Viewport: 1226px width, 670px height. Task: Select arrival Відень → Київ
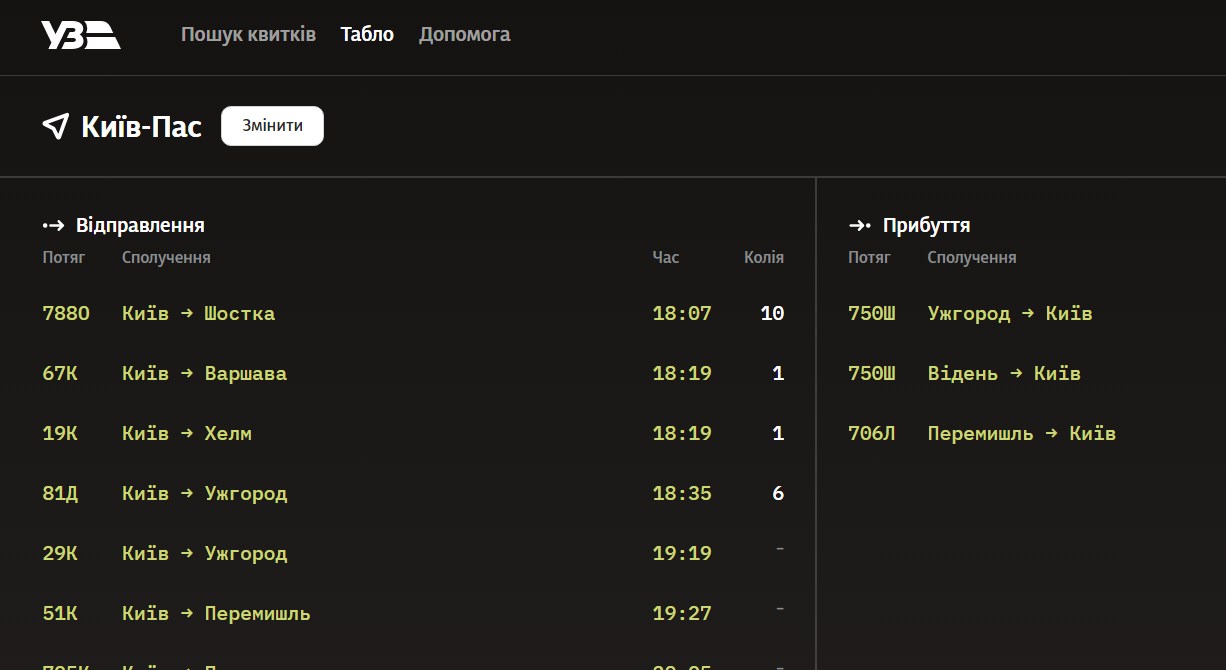coord(1003,374)
